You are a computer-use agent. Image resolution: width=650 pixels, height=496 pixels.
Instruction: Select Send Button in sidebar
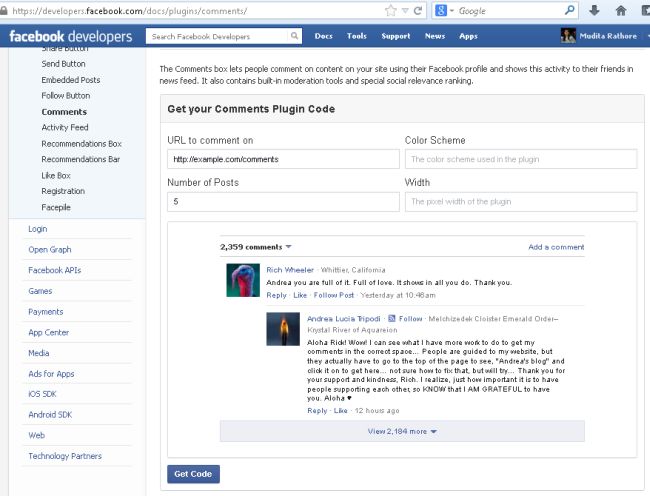click(63, 64)
